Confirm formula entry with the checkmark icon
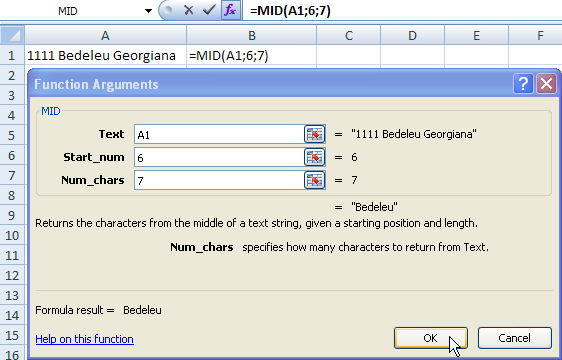The image size is (562, 360). 209,10
